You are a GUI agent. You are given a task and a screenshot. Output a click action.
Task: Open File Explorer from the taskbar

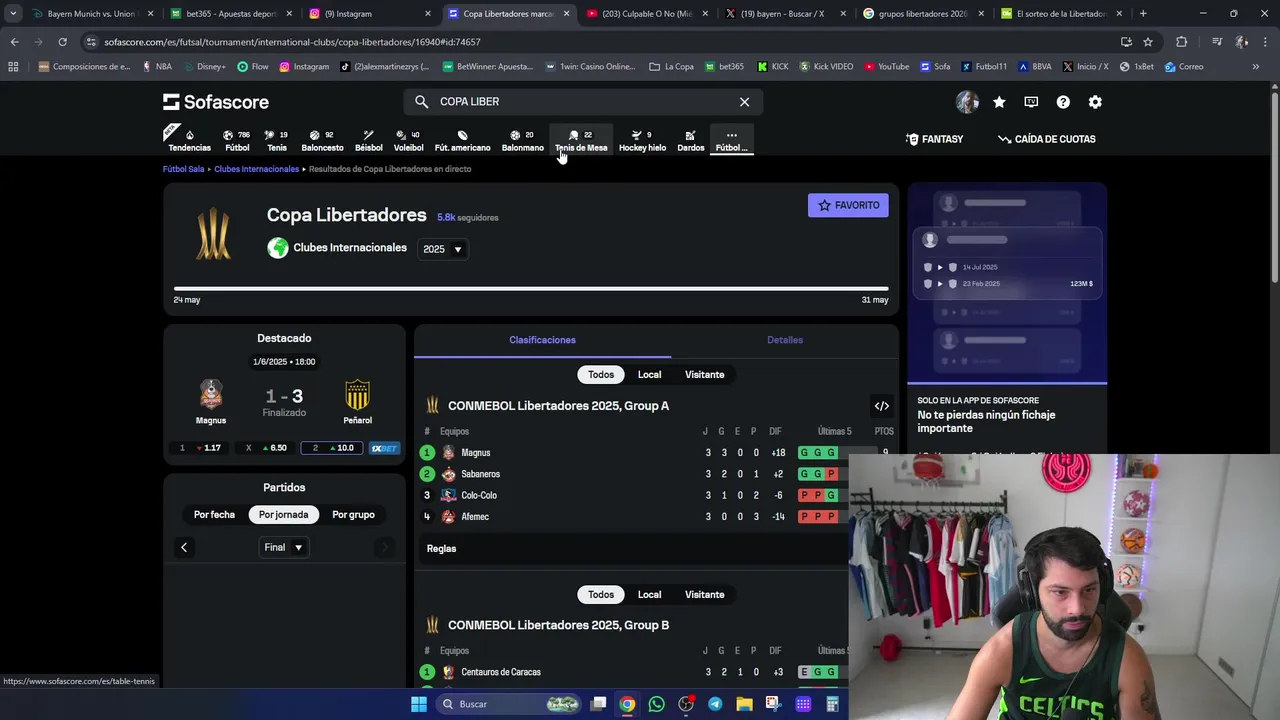pos(744,704)
